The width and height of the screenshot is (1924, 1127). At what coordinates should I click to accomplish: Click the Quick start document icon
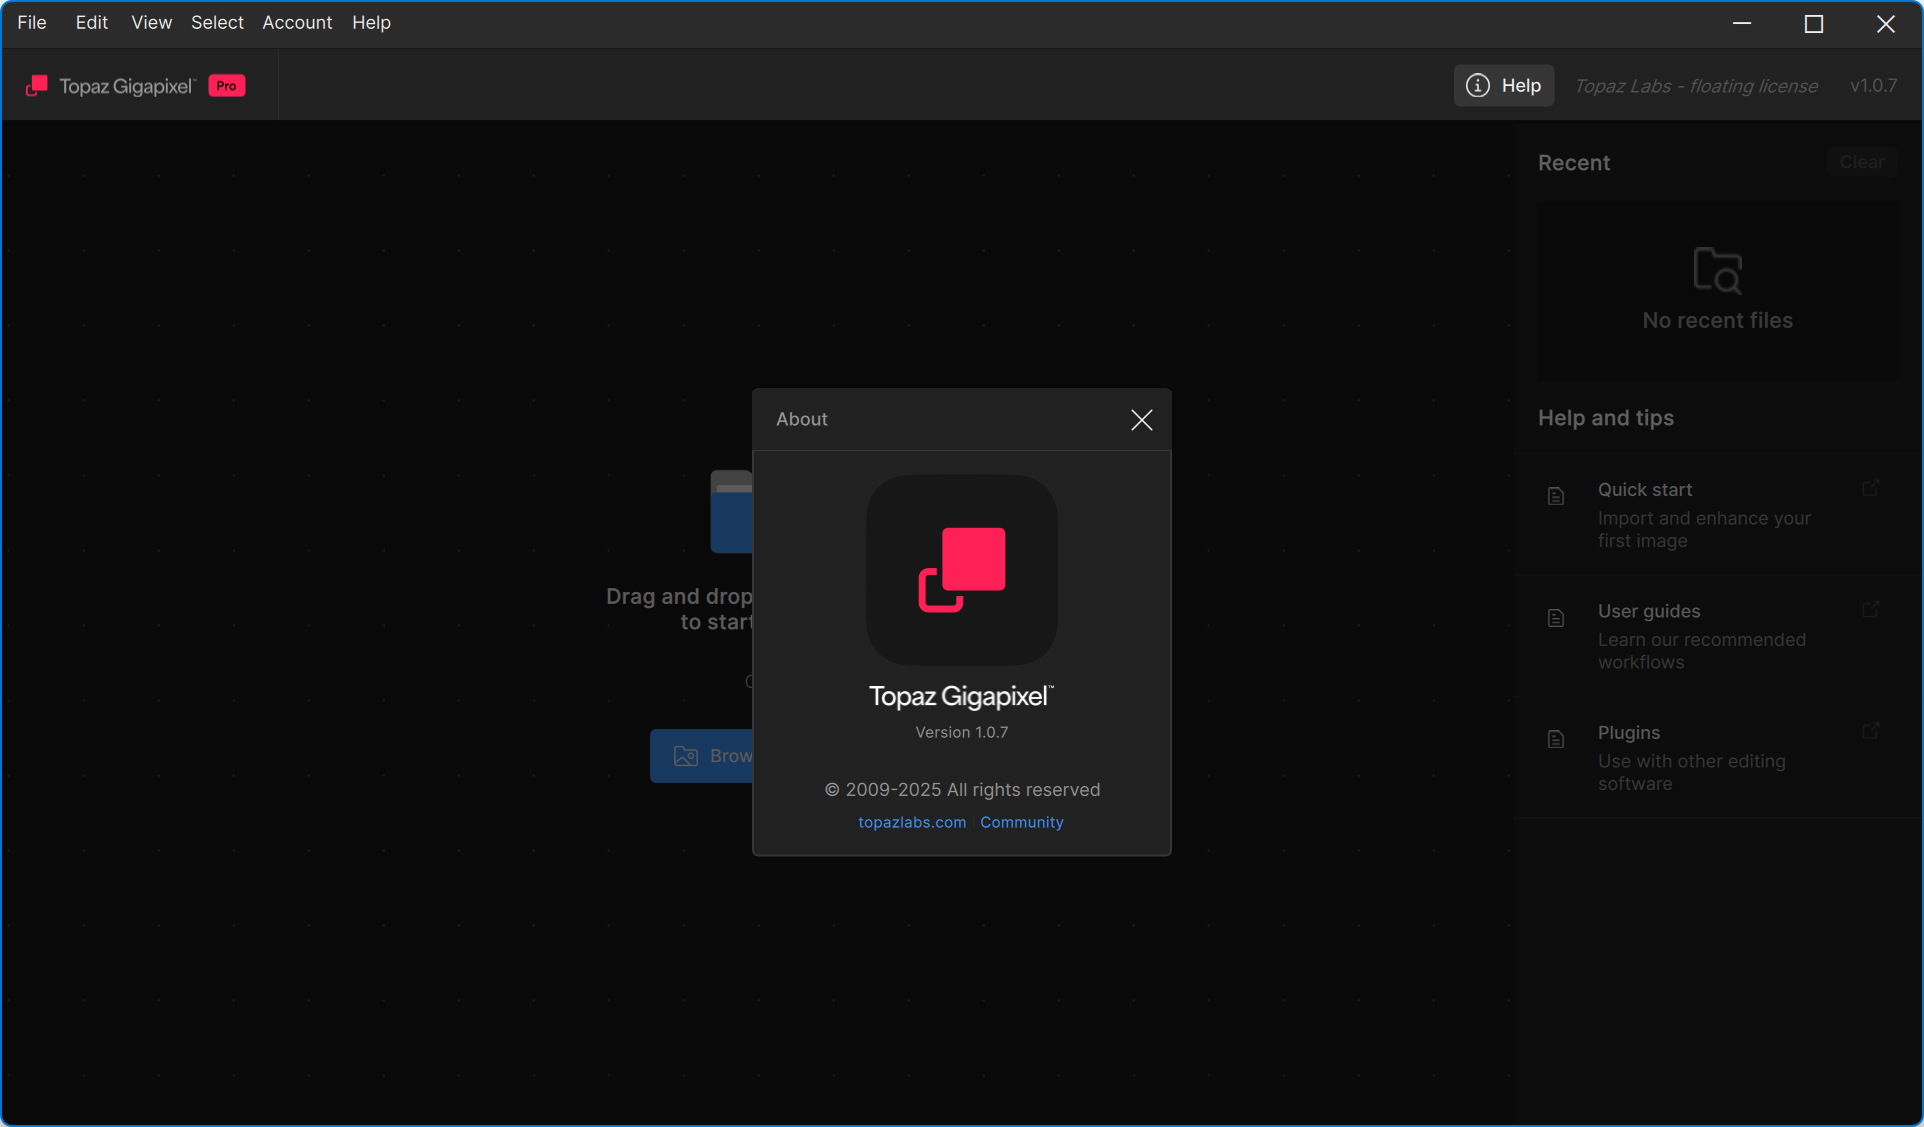coord(1556,496)
